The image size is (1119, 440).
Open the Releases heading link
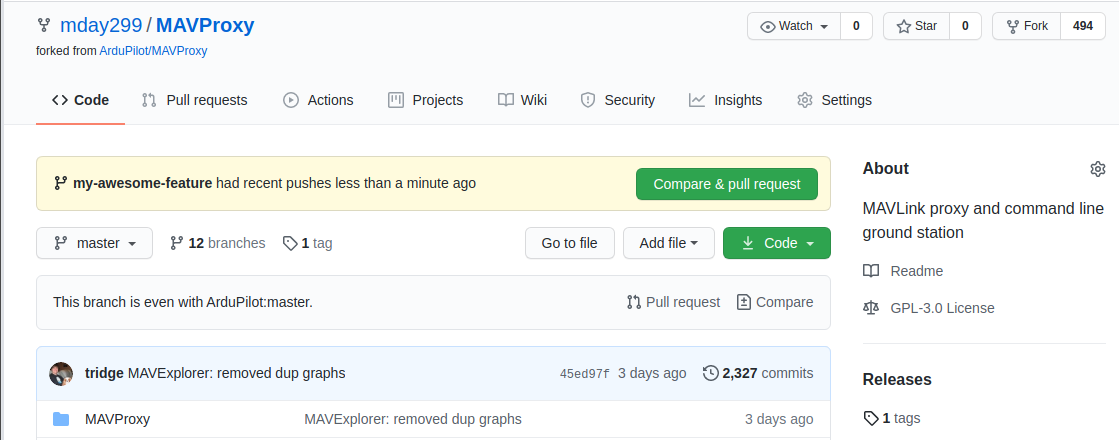tap(897, 379)
